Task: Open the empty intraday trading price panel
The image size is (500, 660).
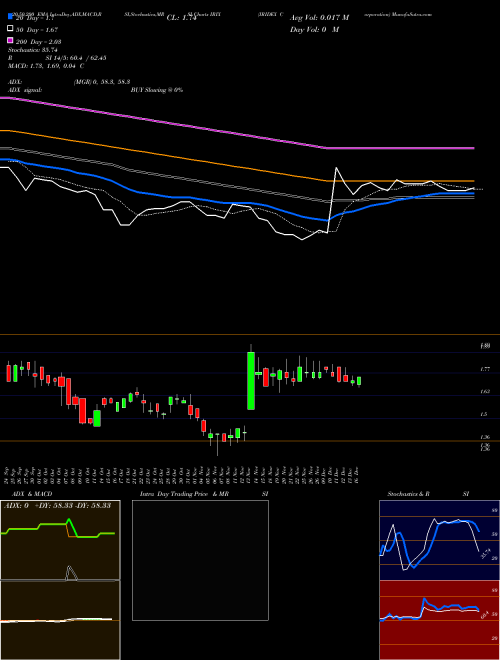Action: click(200, 560)
